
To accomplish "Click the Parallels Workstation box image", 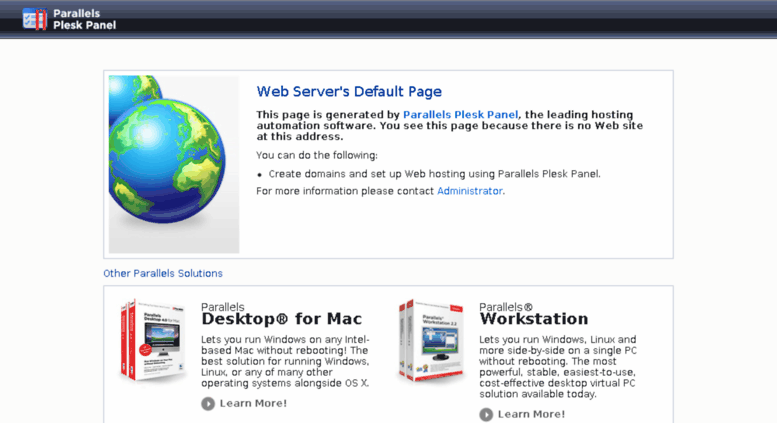I will [431, 340].
